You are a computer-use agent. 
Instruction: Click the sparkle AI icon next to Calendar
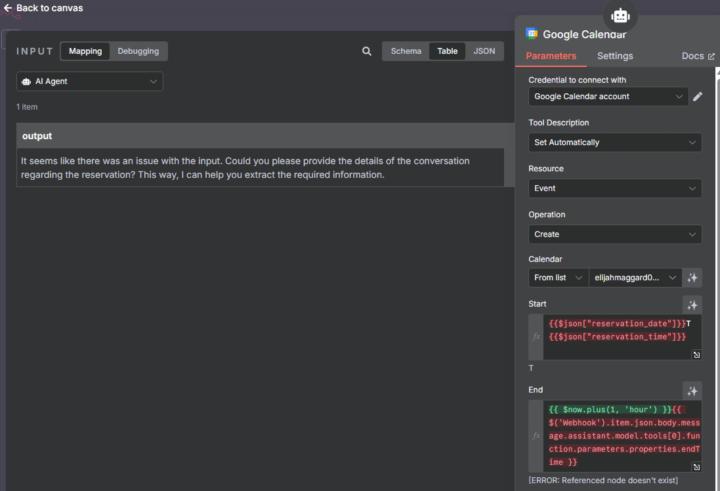692,277
